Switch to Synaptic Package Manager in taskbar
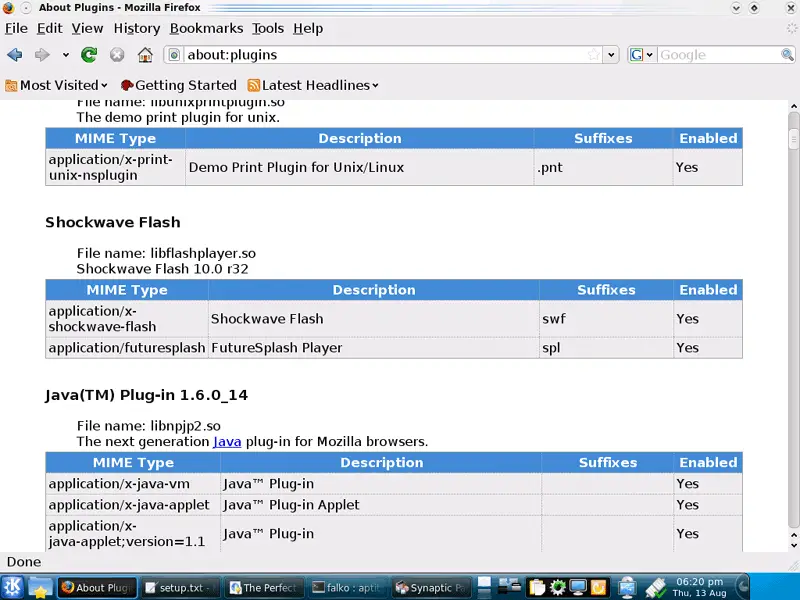The width and height of the screenshot is (800, 600). [x=432, y=588]
